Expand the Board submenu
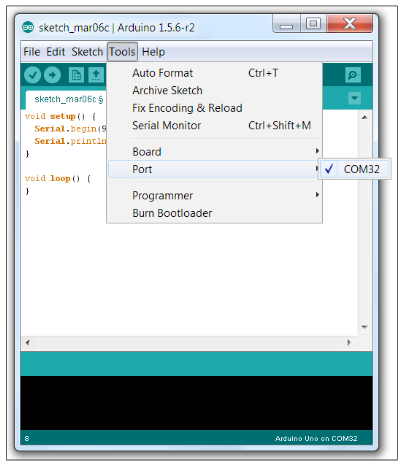Screen dimensions: 407x466 pyautogui.click(x=214, y=152)
